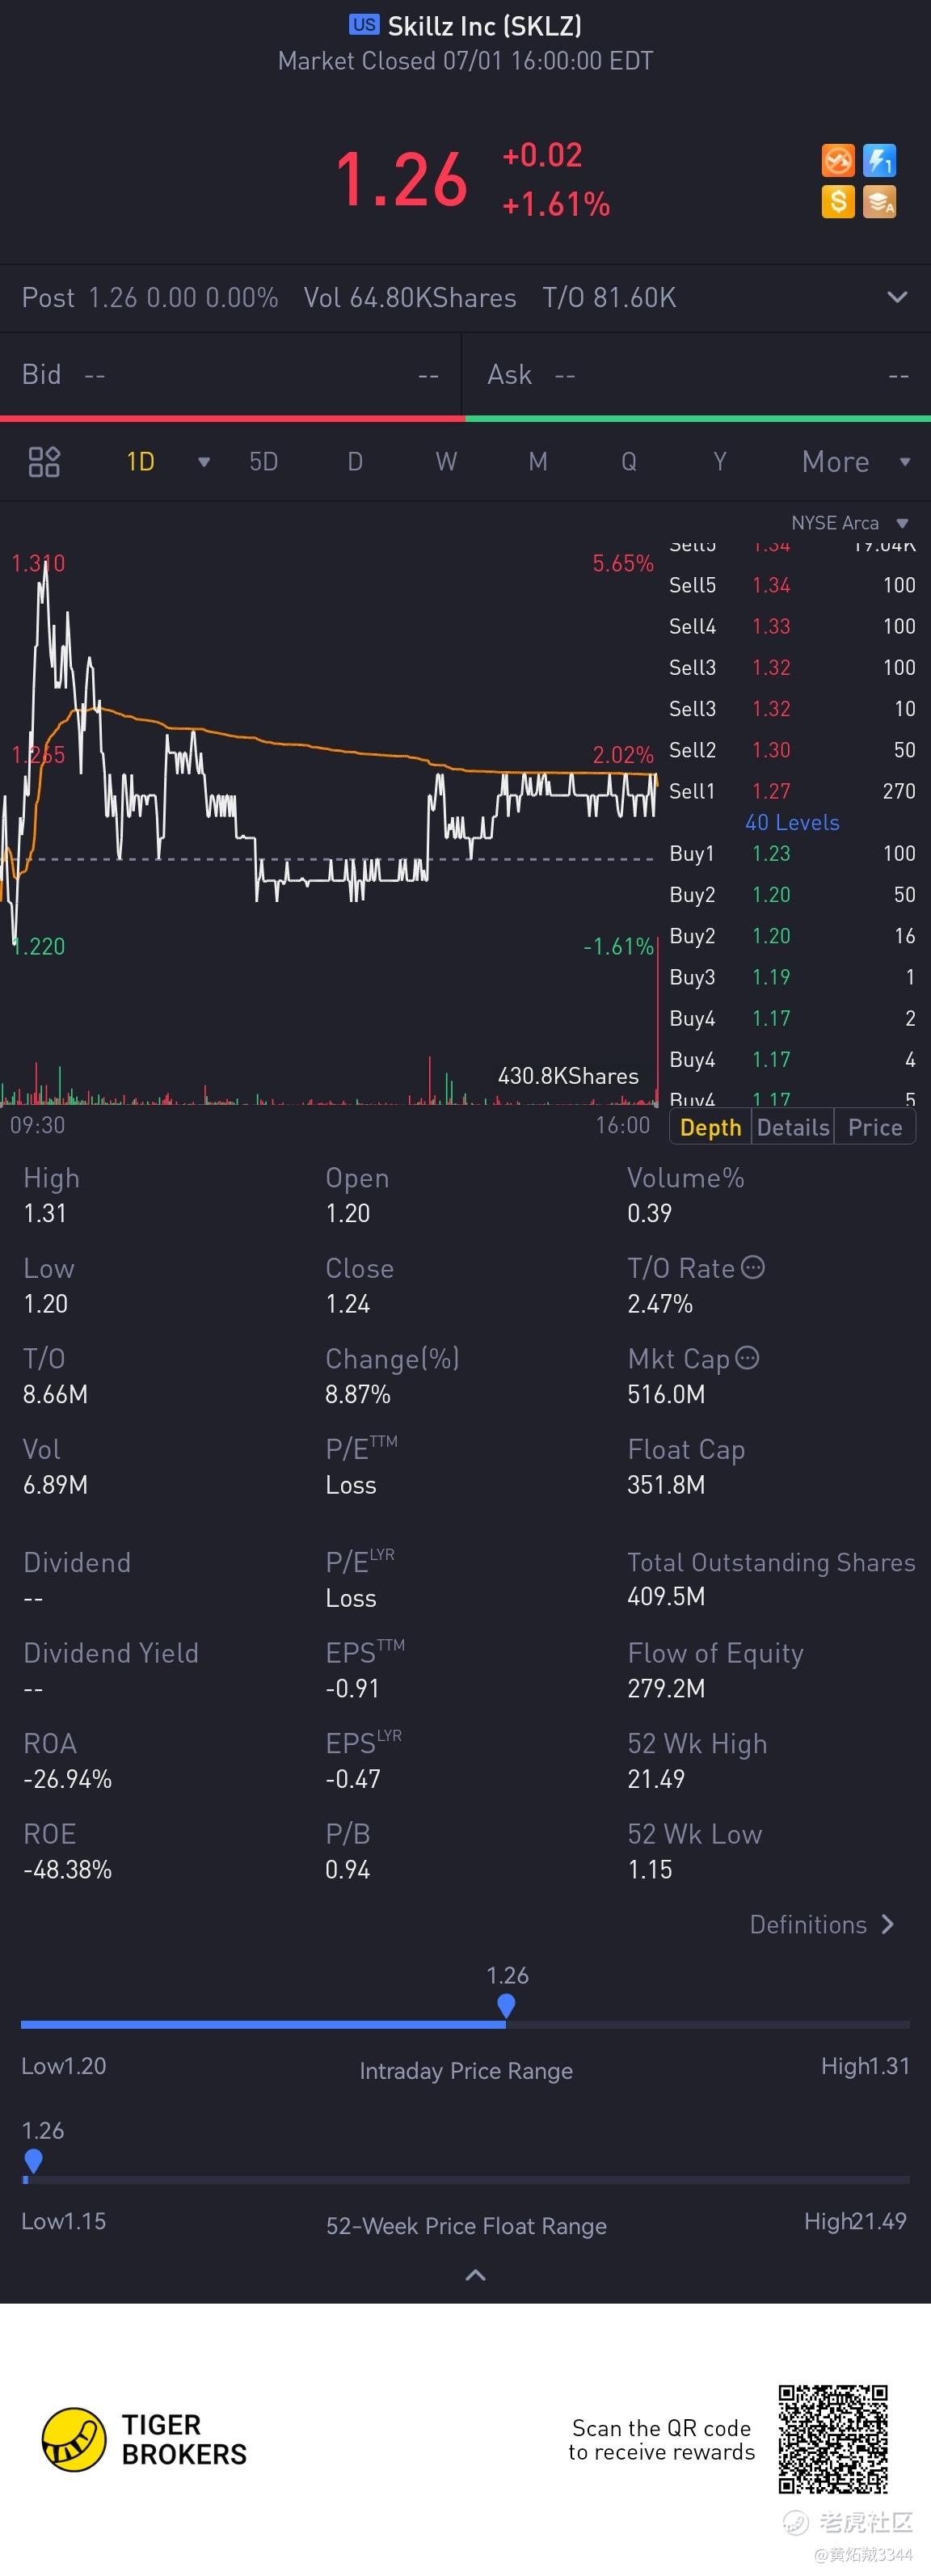The width and height of the screenshot is (931, 2576).
Task: Switch order book view to Details
Action: 793,1128
